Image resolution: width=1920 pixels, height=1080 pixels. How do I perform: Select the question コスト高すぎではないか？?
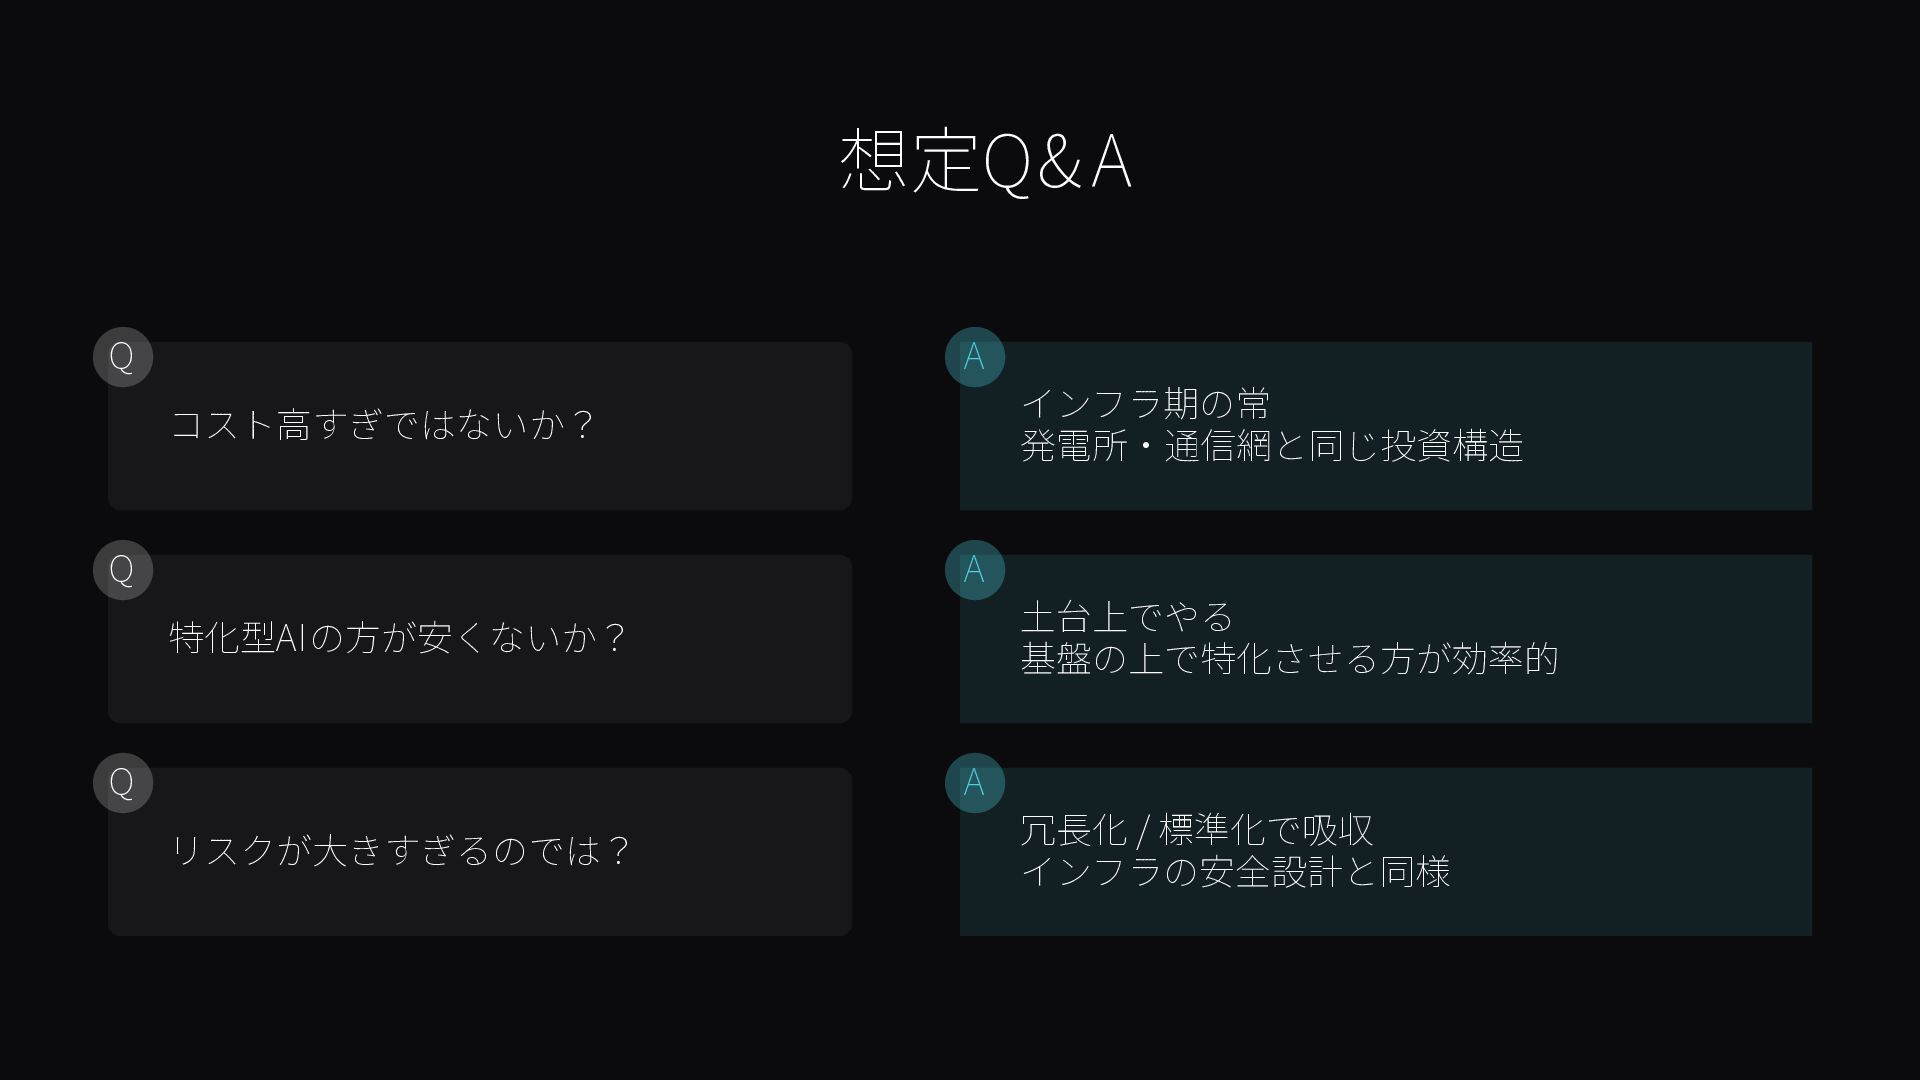(383, 425)
